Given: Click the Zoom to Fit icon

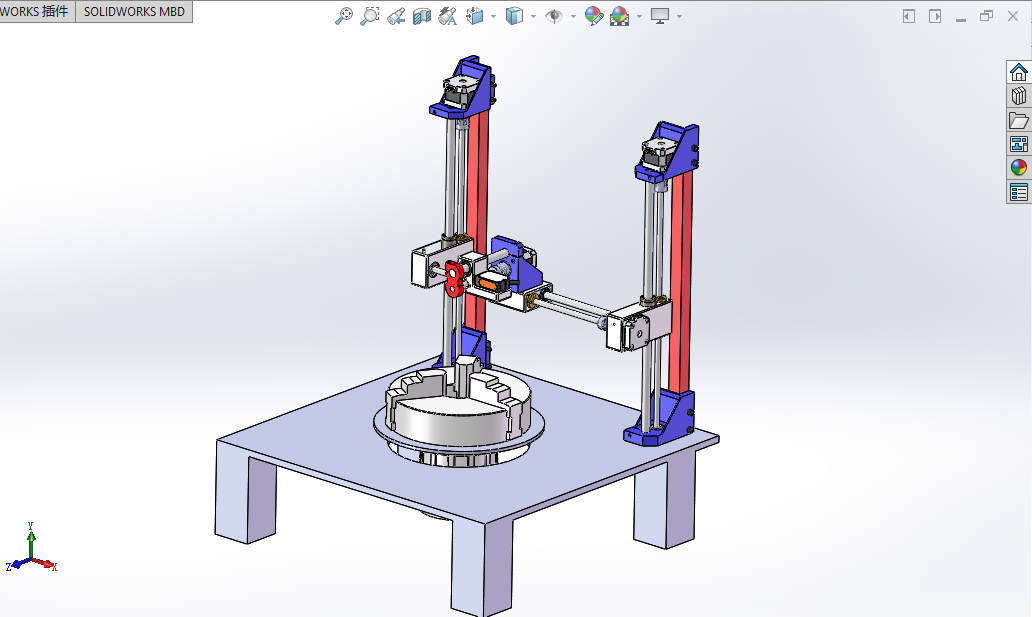Looking at the screenshot, I should tap(344, 16).
